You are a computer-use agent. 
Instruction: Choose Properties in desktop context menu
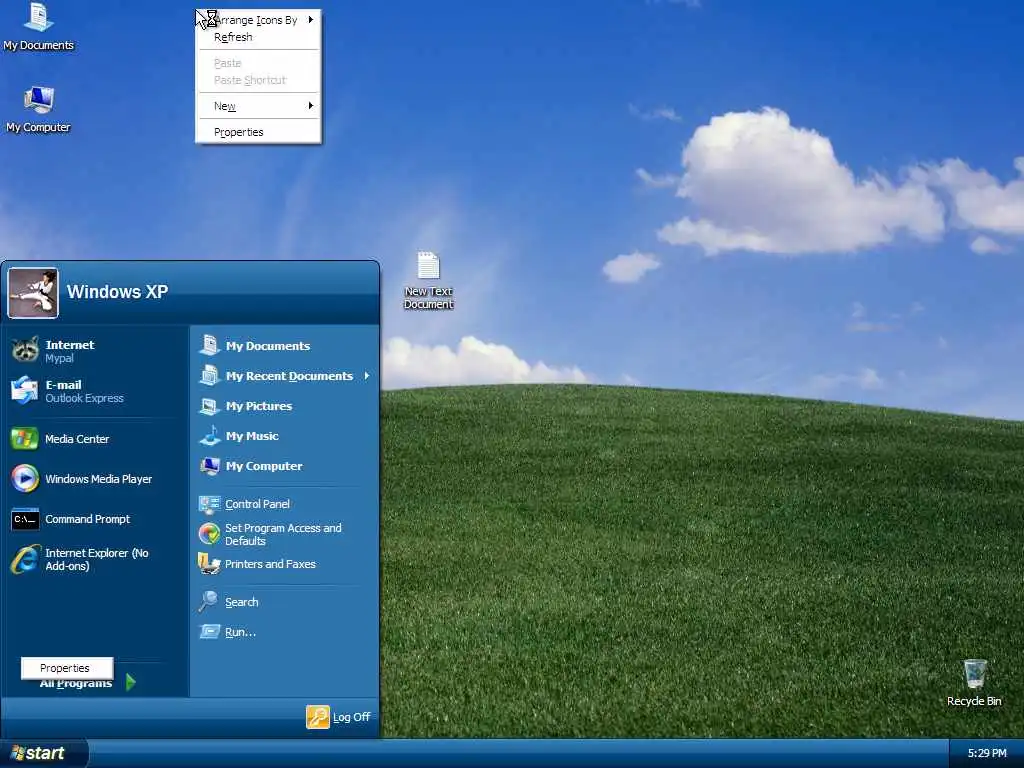pos(259,132)
